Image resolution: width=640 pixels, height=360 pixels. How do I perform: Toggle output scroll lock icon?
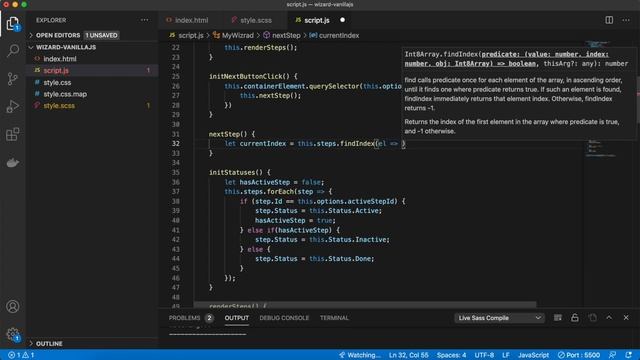575,318
